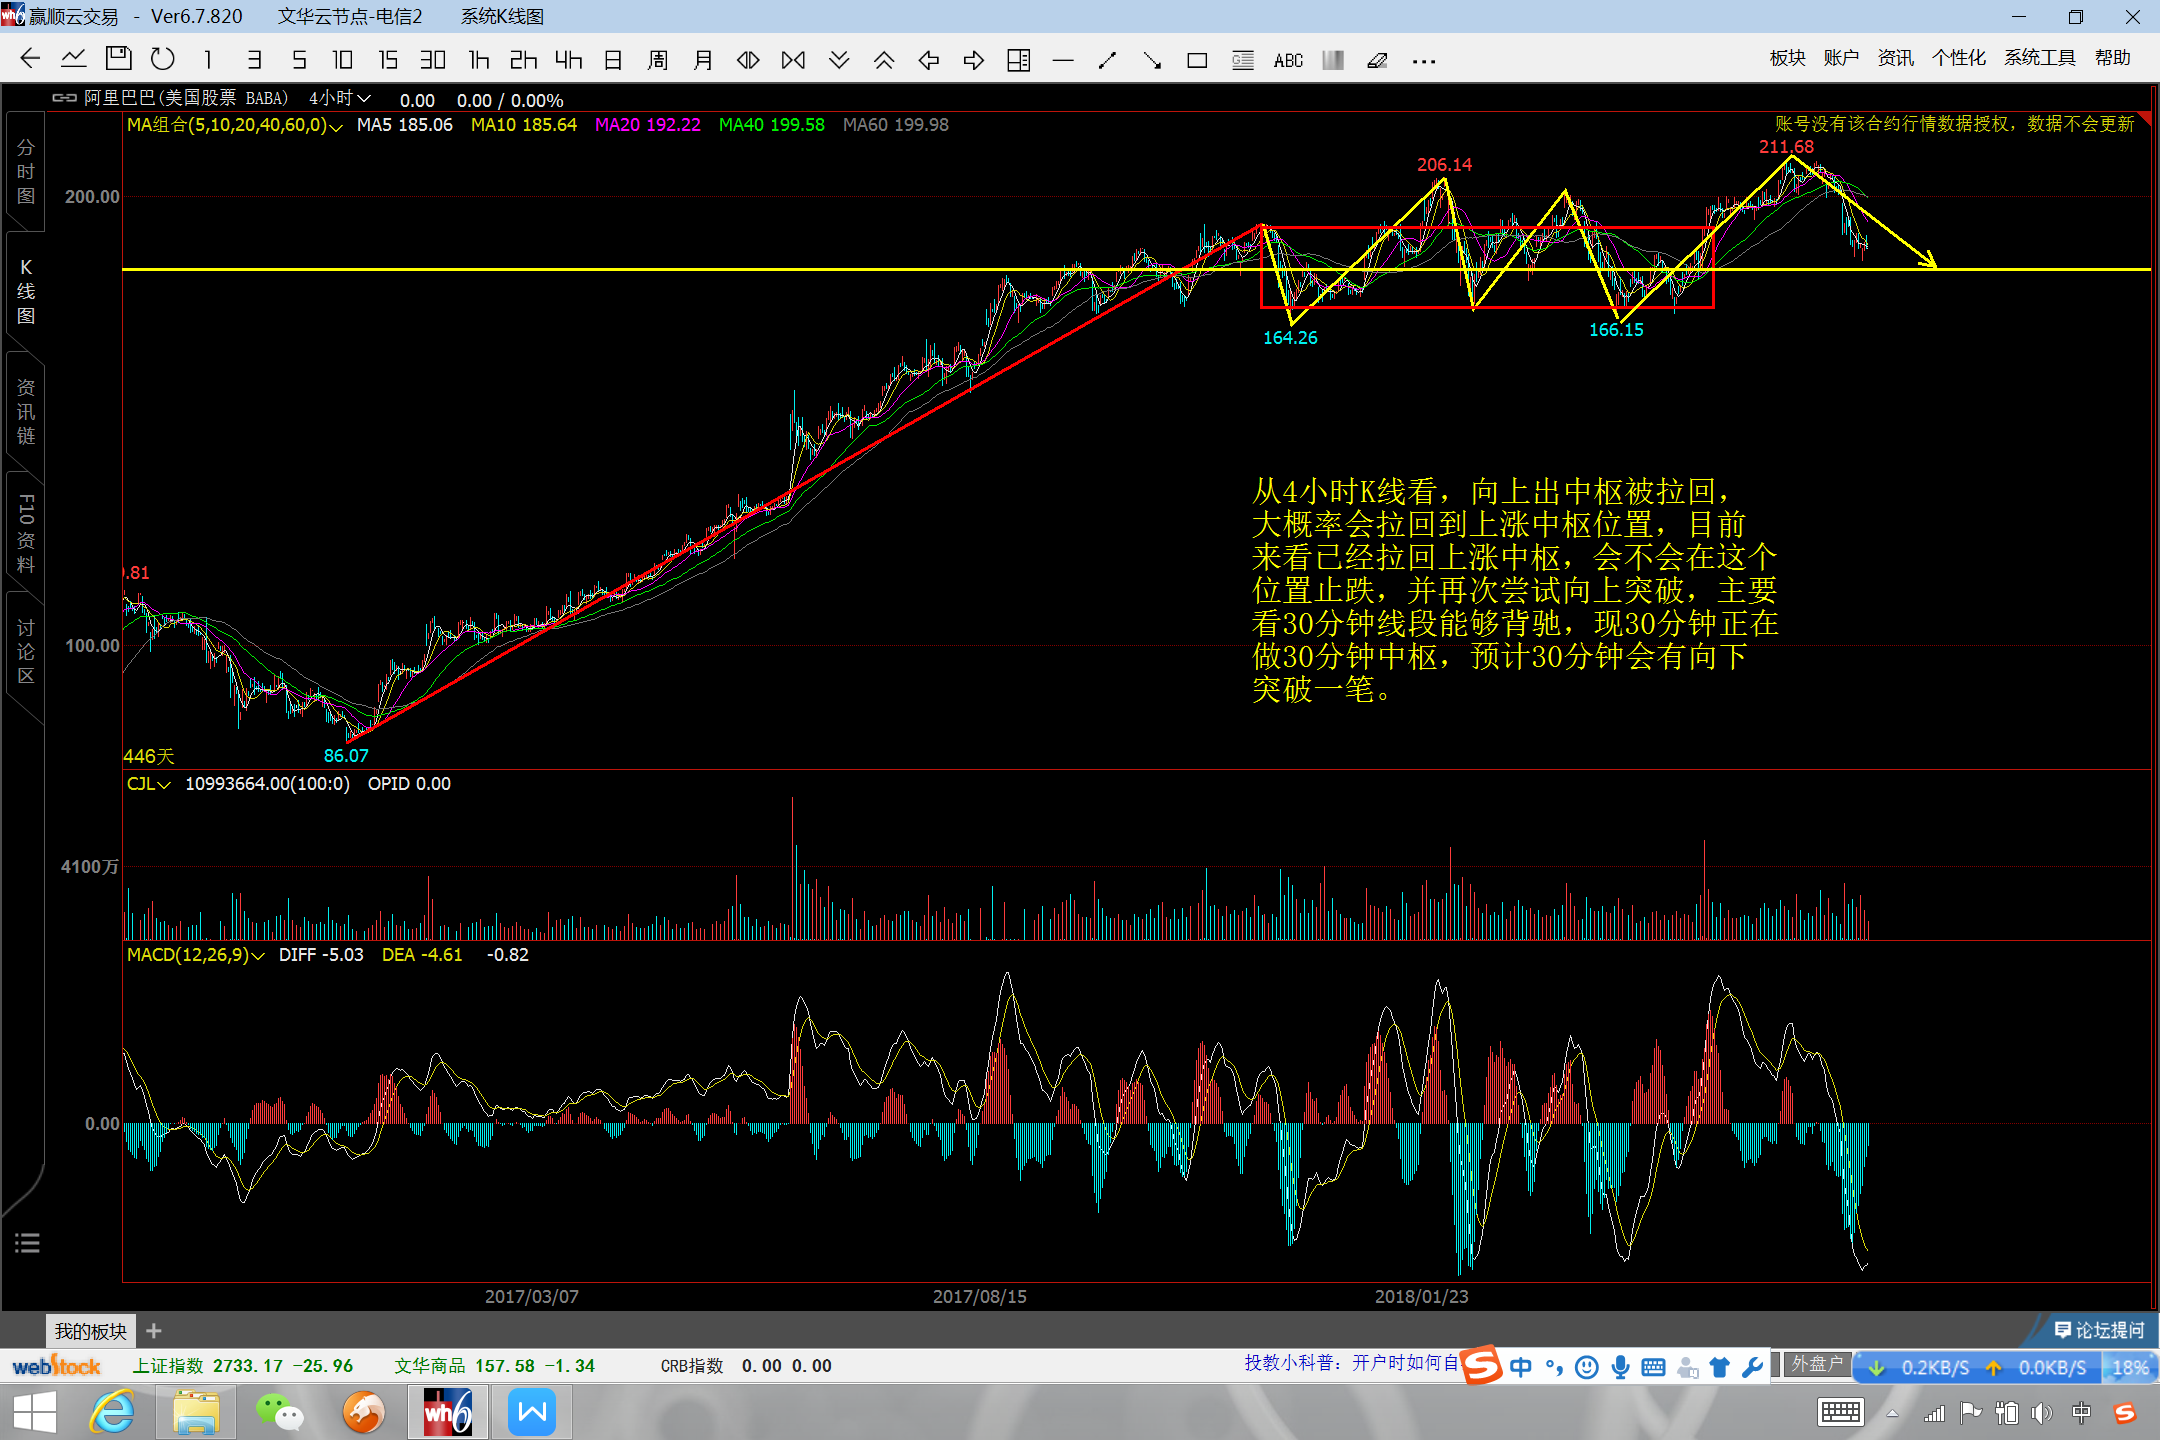Screen dimensions: 2160x1440
Task: Click the refresh chart icon
Action: point(162,59)
